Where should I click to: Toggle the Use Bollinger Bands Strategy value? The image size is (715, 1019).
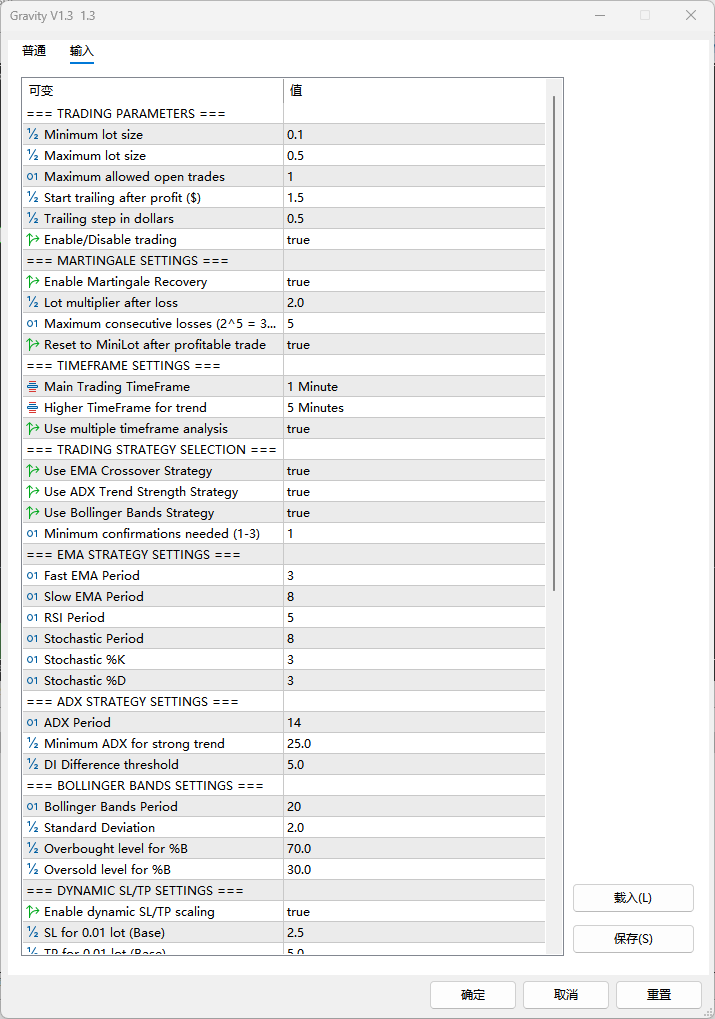point(413,513)
